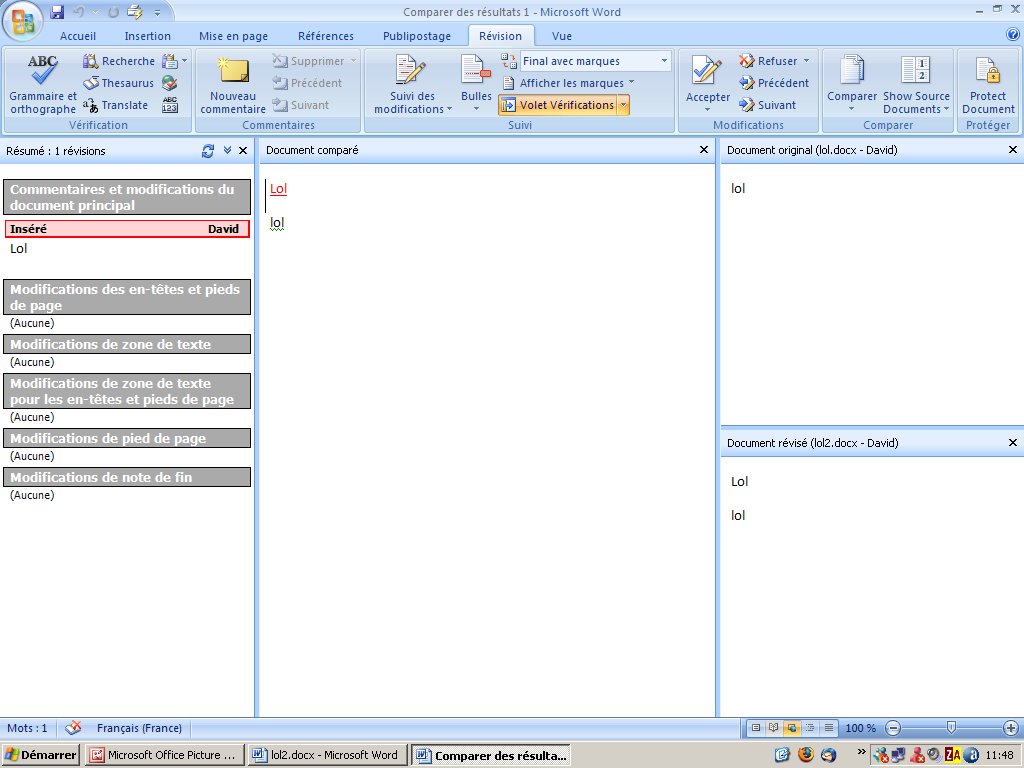
Task: Close the Document original pane
Action: (1013, 150)
